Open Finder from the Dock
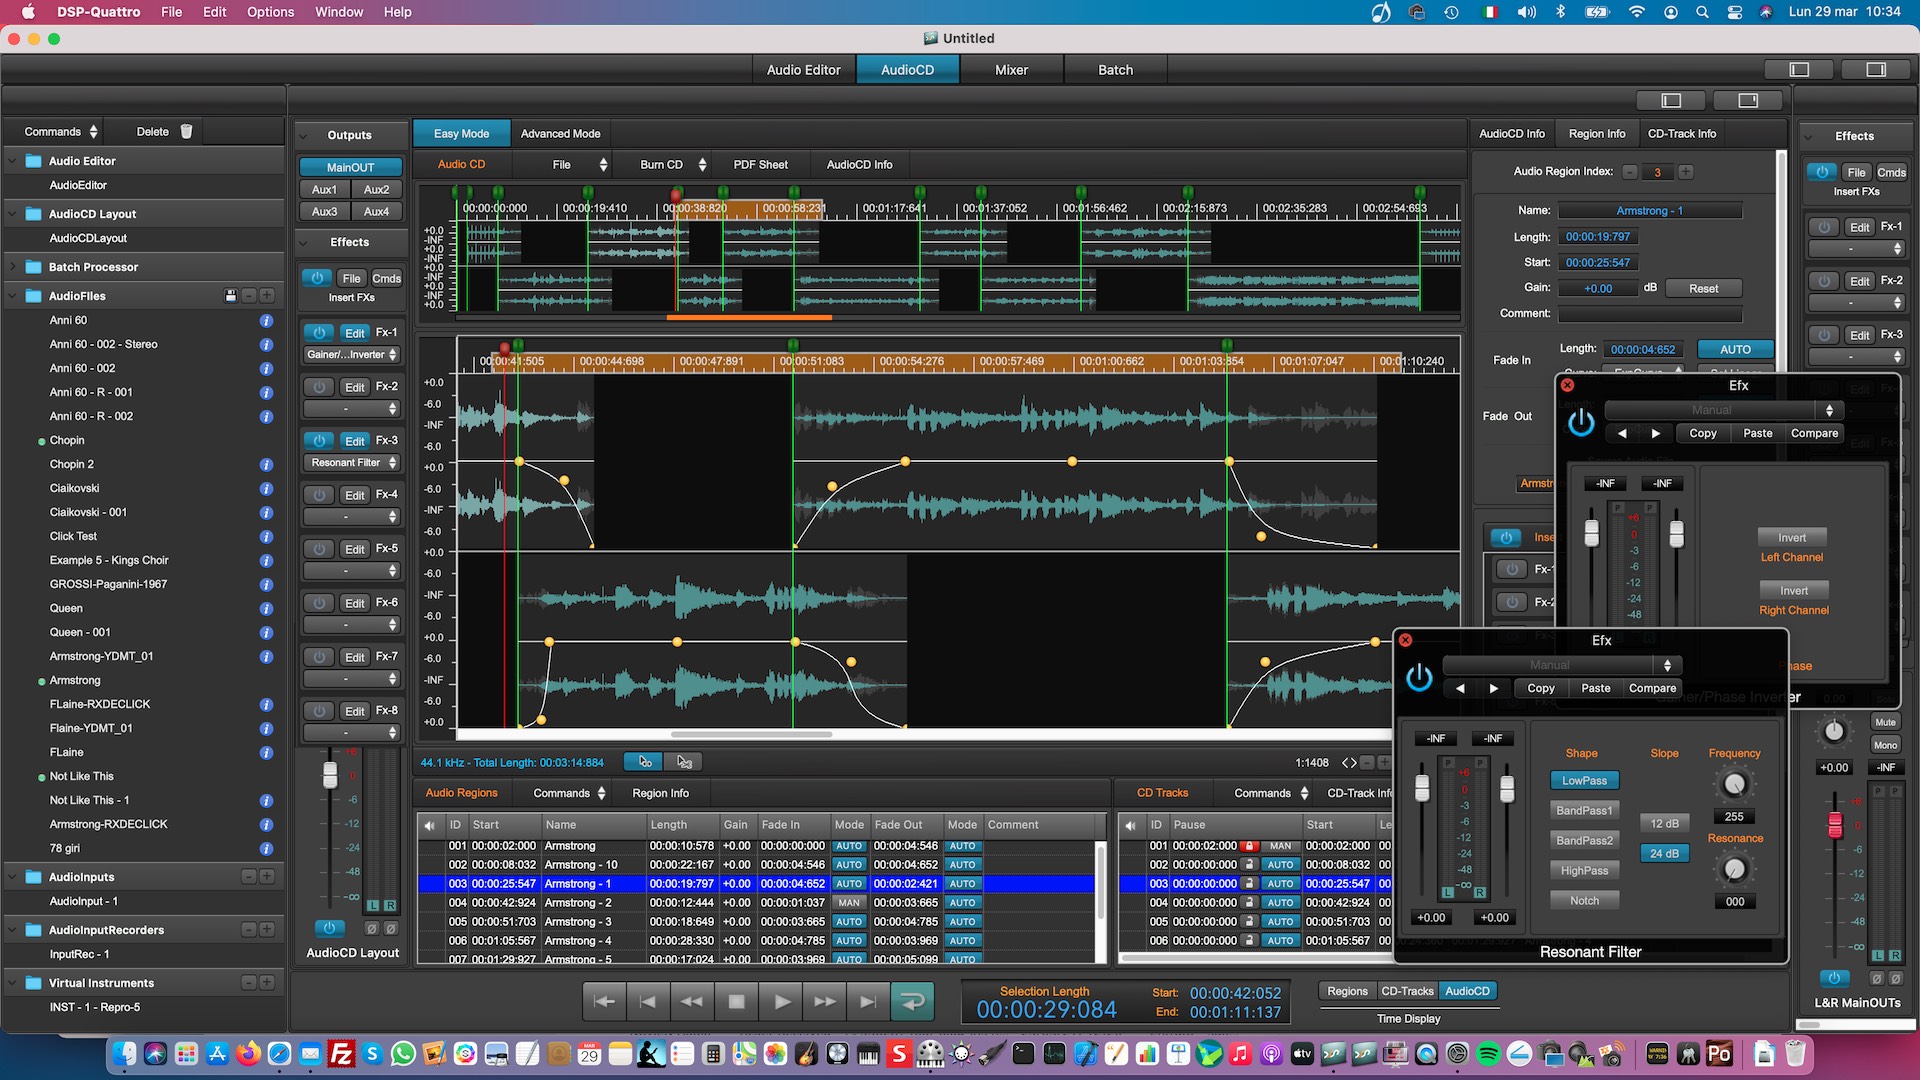The width and height of the screenshot is (1920, 1080). pos(123,1053)
